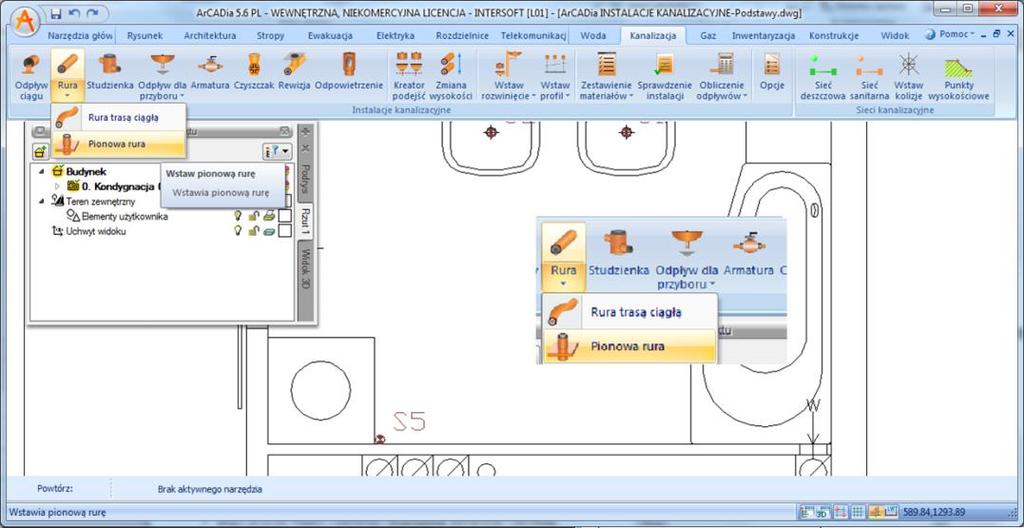Screen dimensions: 1024x528
Task: Collapse the Budynek tree node
Action: click(42, 171)
